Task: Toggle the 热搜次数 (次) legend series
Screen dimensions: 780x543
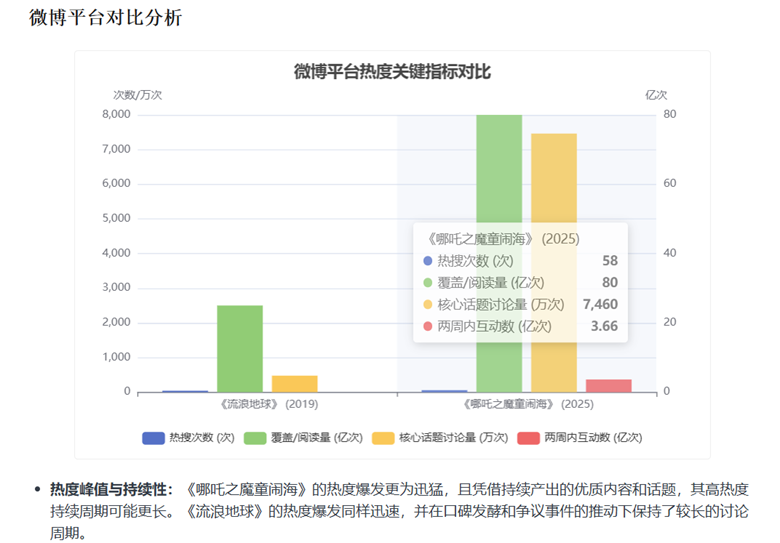Action: pos(189,438)
